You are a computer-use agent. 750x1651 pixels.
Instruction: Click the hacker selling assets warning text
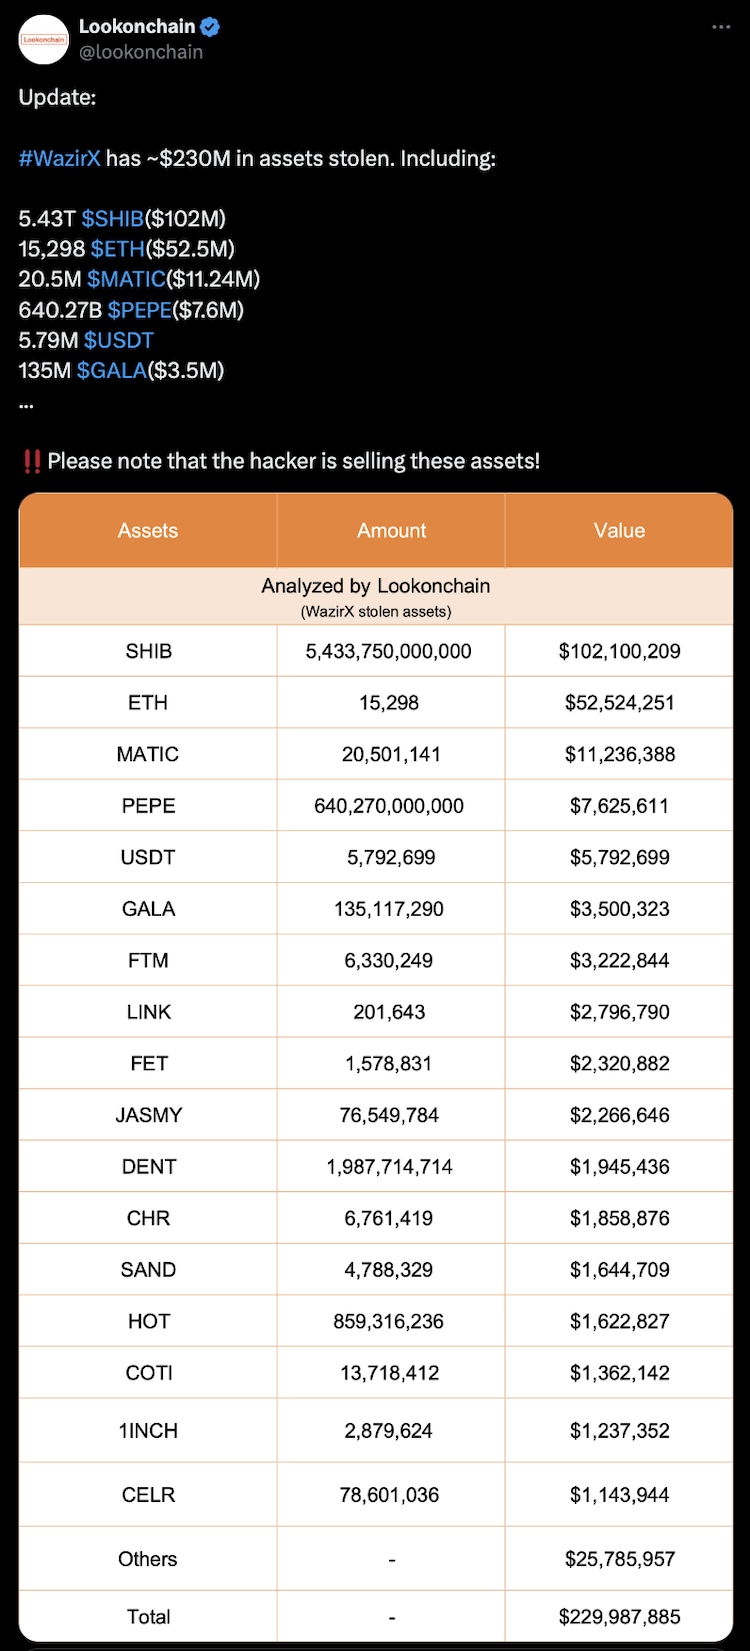(293, 461)
